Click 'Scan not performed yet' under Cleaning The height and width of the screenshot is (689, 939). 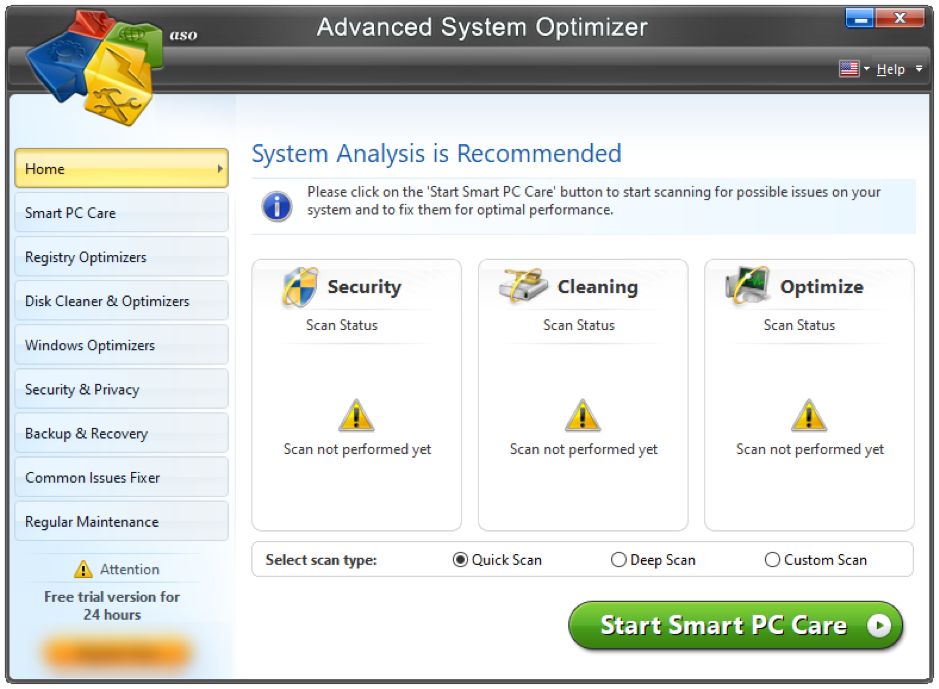coord(583,449)
